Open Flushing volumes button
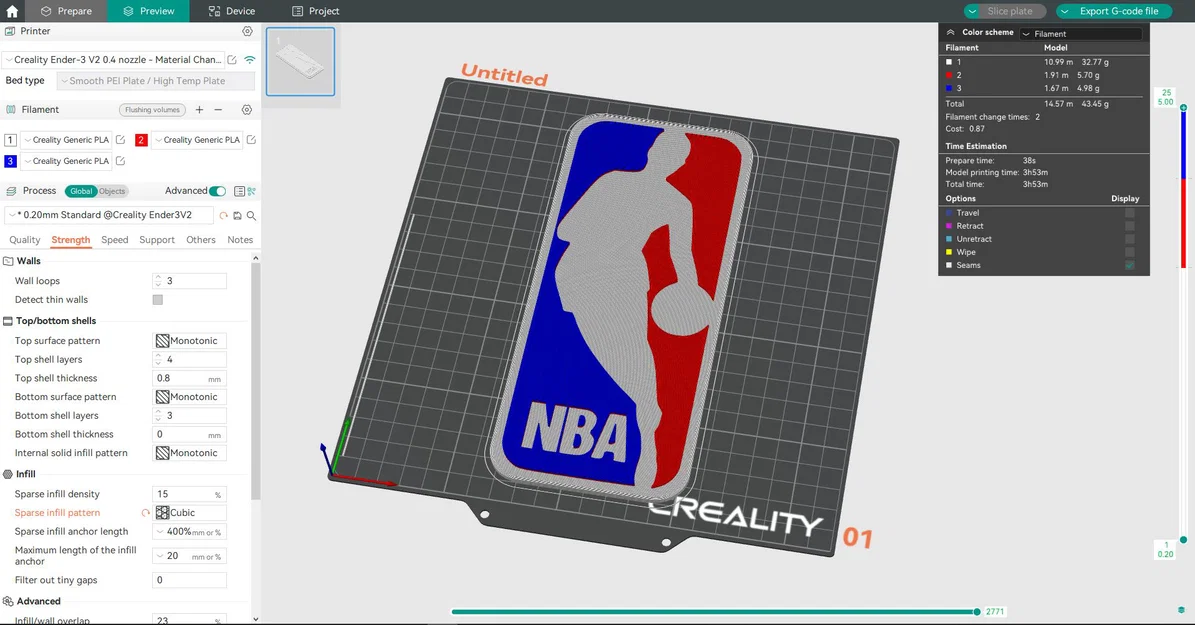Viewport: 1195px width, 625px height. tap(152, 110)
